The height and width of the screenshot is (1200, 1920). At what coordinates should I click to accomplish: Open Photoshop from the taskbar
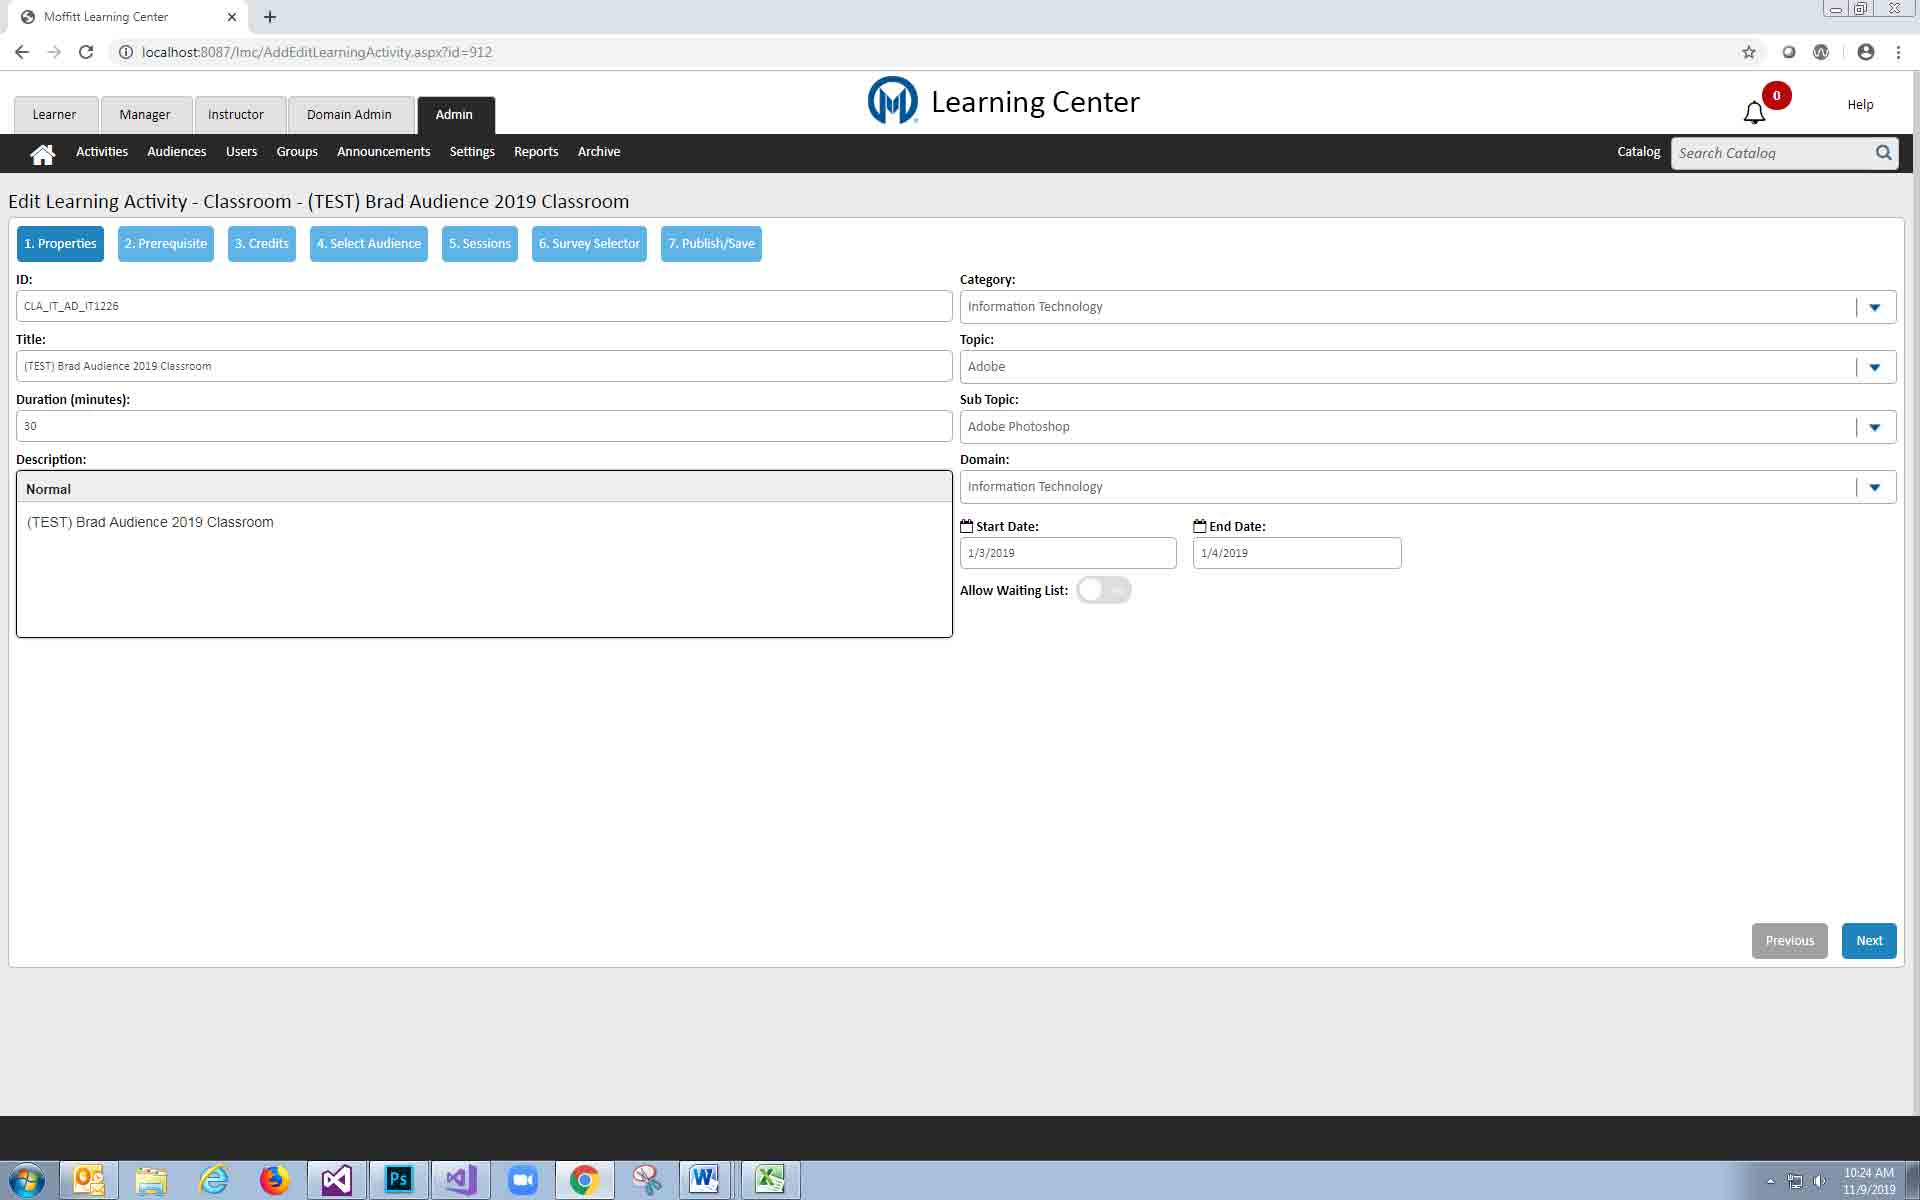pos(398,1180)
